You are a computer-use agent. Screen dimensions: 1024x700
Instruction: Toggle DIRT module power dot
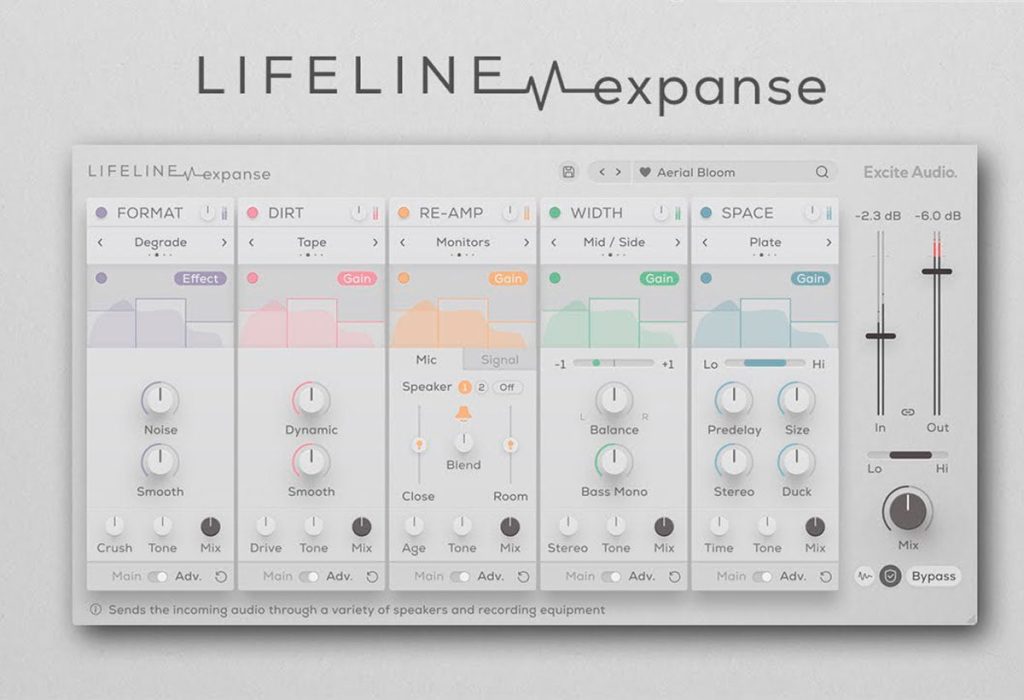pyautogui.click(x=252, y=213)
